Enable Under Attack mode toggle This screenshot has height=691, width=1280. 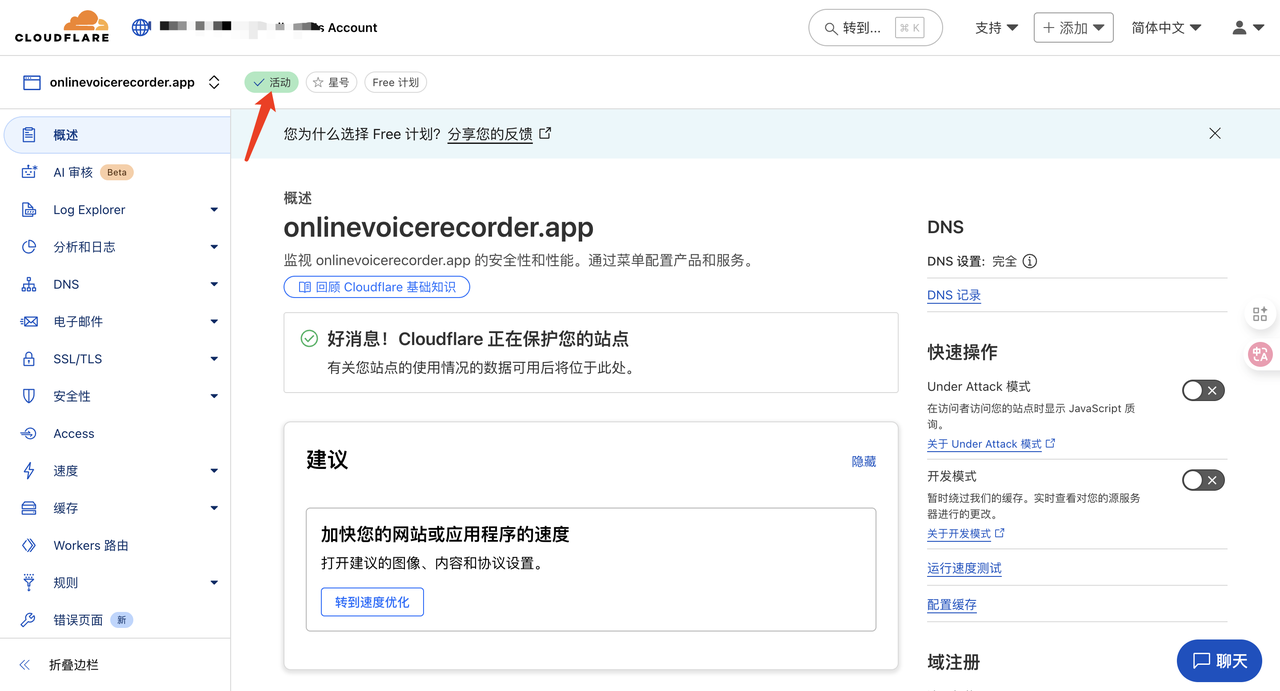[1202, 390]
